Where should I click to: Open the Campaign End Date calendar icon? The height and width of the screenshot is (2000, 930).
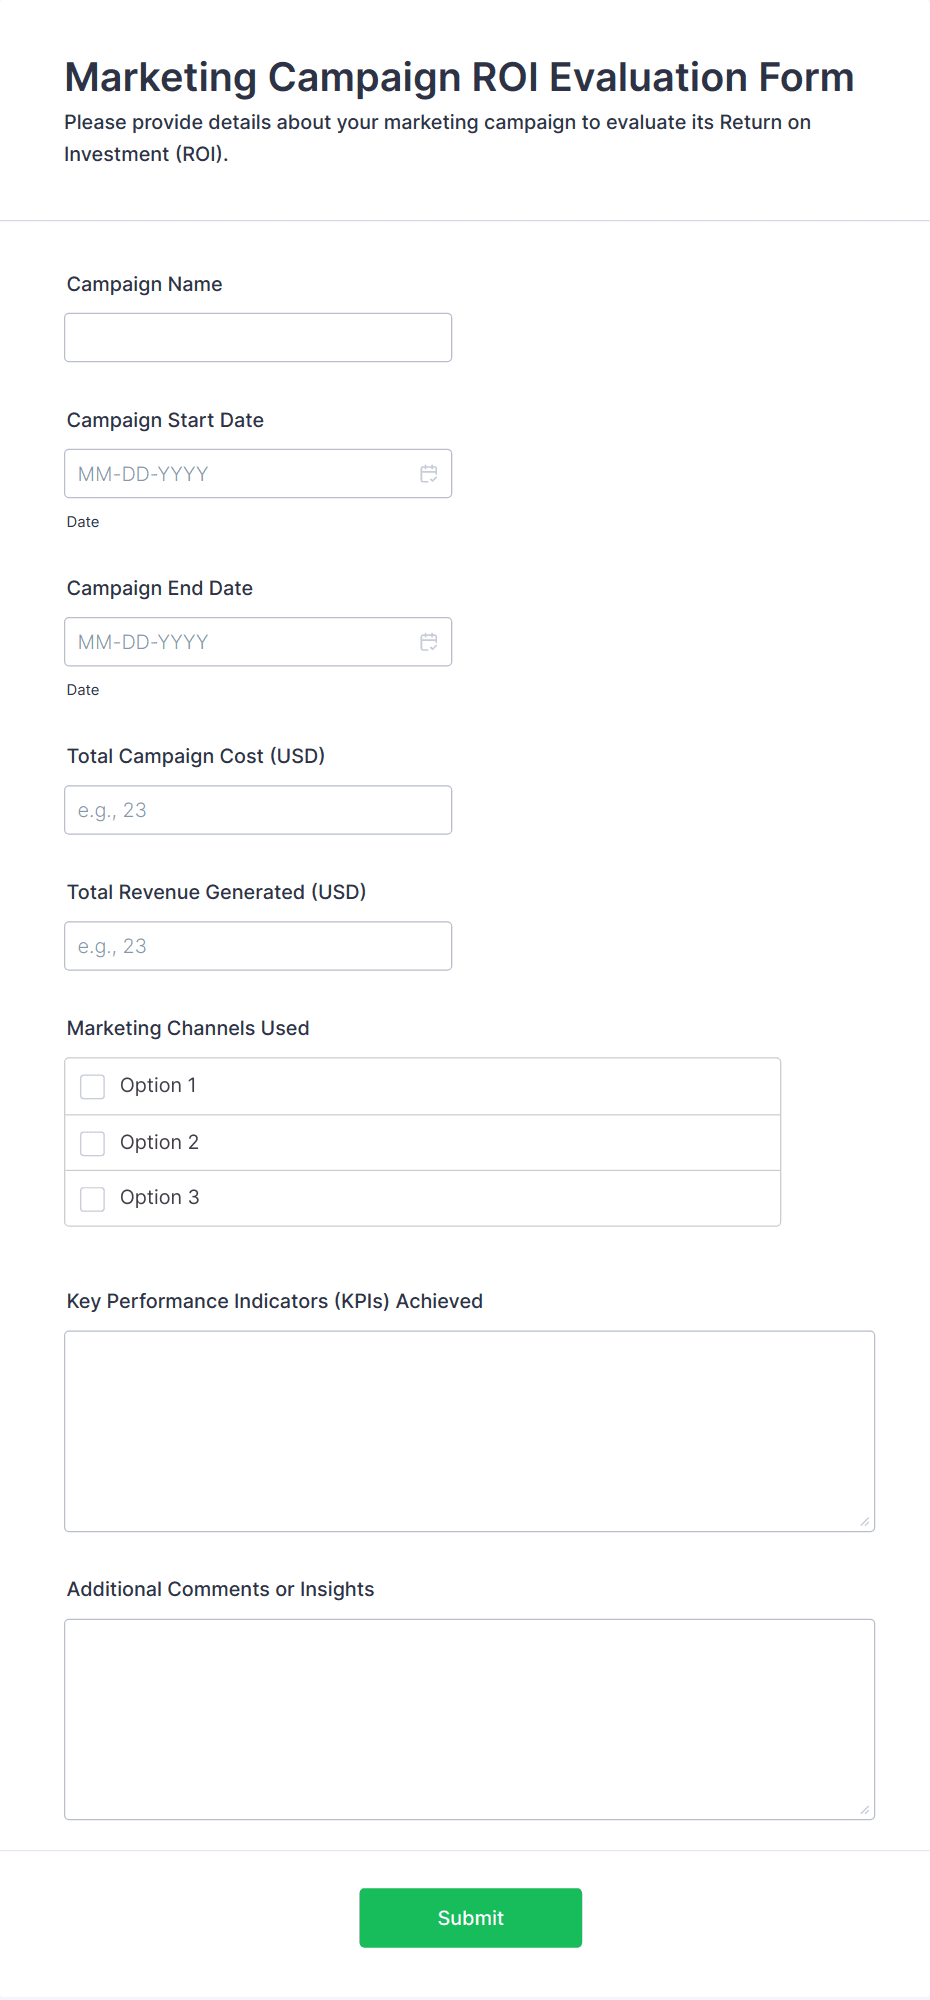point(428,642)
